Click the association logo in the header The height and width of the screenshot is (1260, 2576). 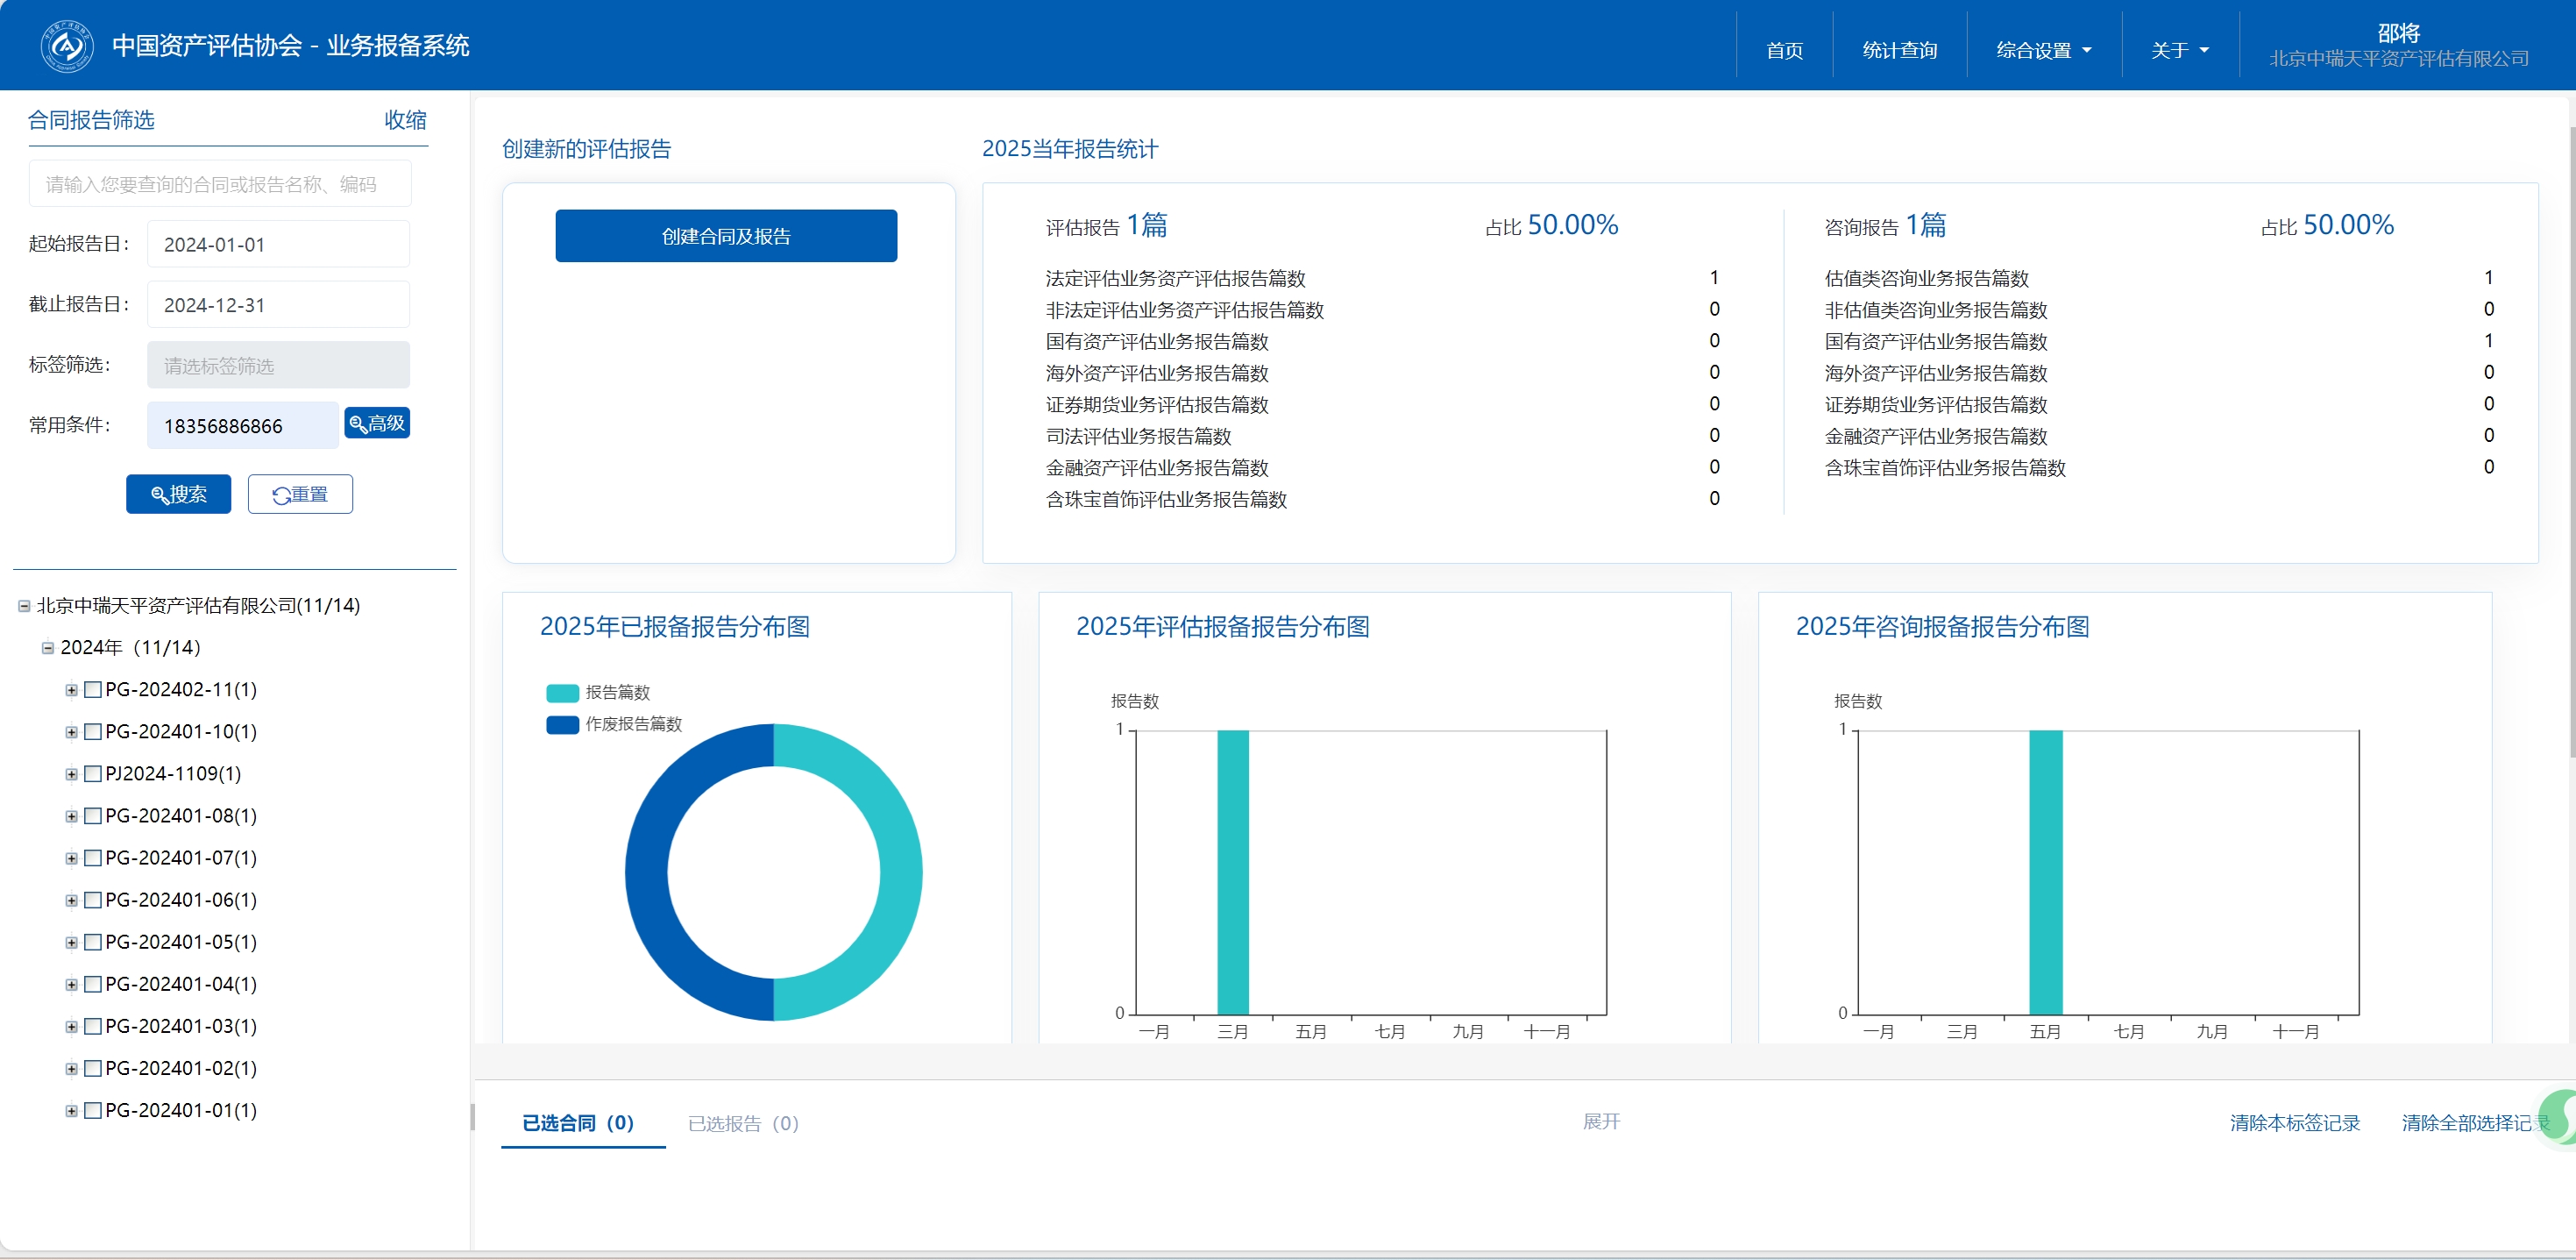[x=67, y=46]
